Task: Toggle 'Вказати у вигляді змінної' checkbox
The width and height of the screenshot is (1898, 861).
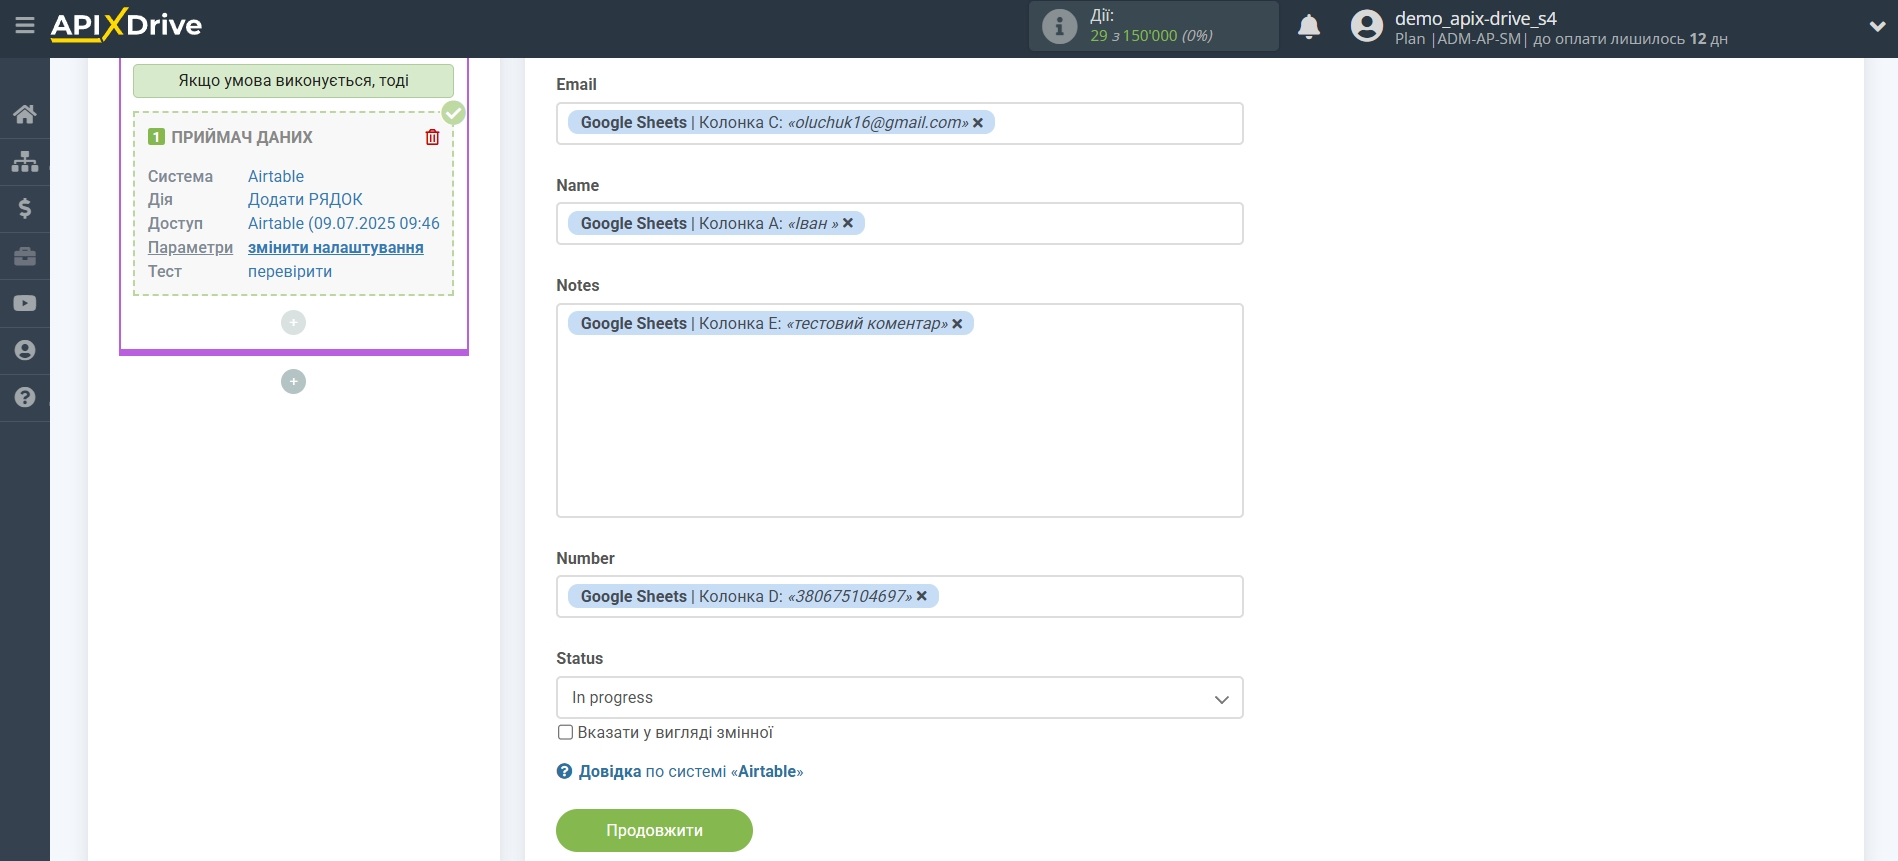Action: point(565,732)
